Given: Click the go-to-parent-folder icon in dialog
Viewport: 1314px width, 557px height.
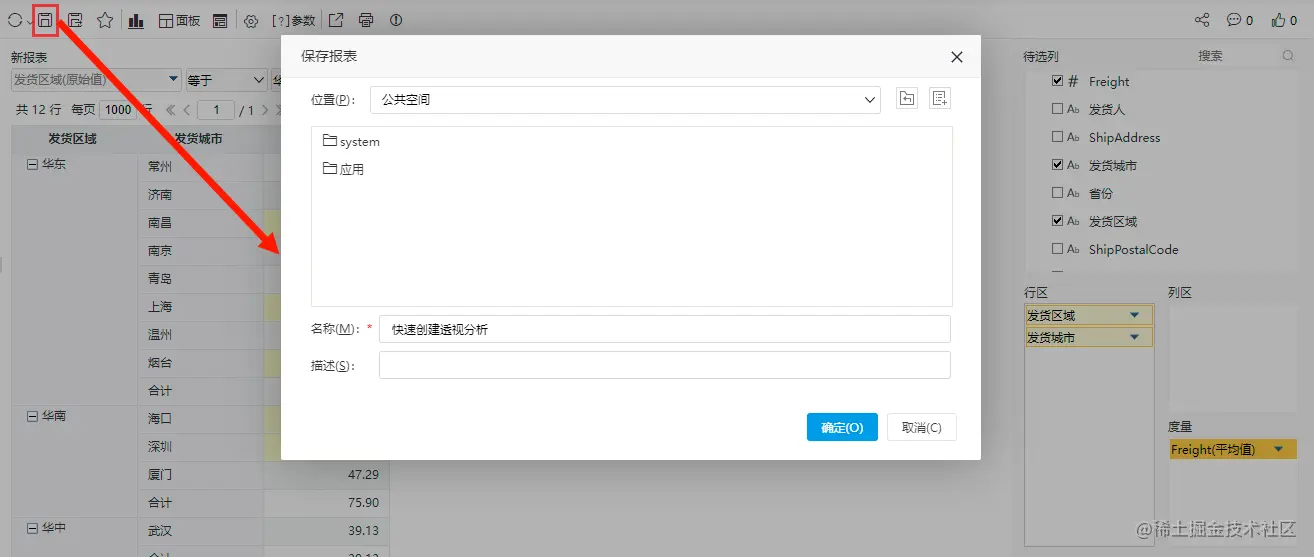Looking at the screenshot, I should pyautogui.click(x=906, y=98).
